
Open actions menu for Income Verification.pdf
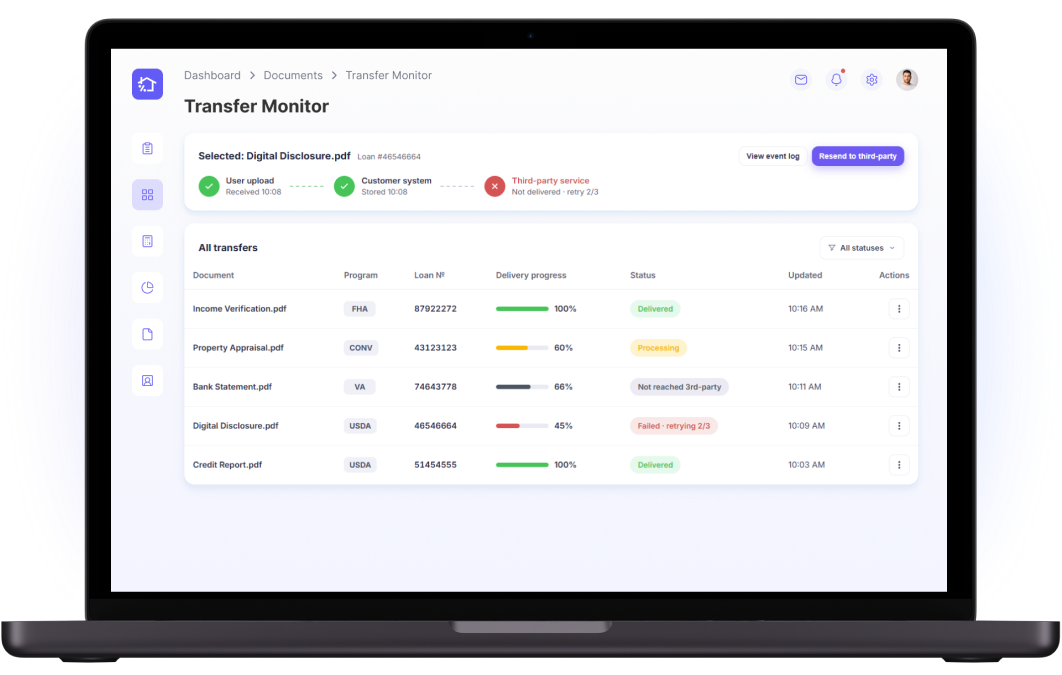click(x=899, y=309)
